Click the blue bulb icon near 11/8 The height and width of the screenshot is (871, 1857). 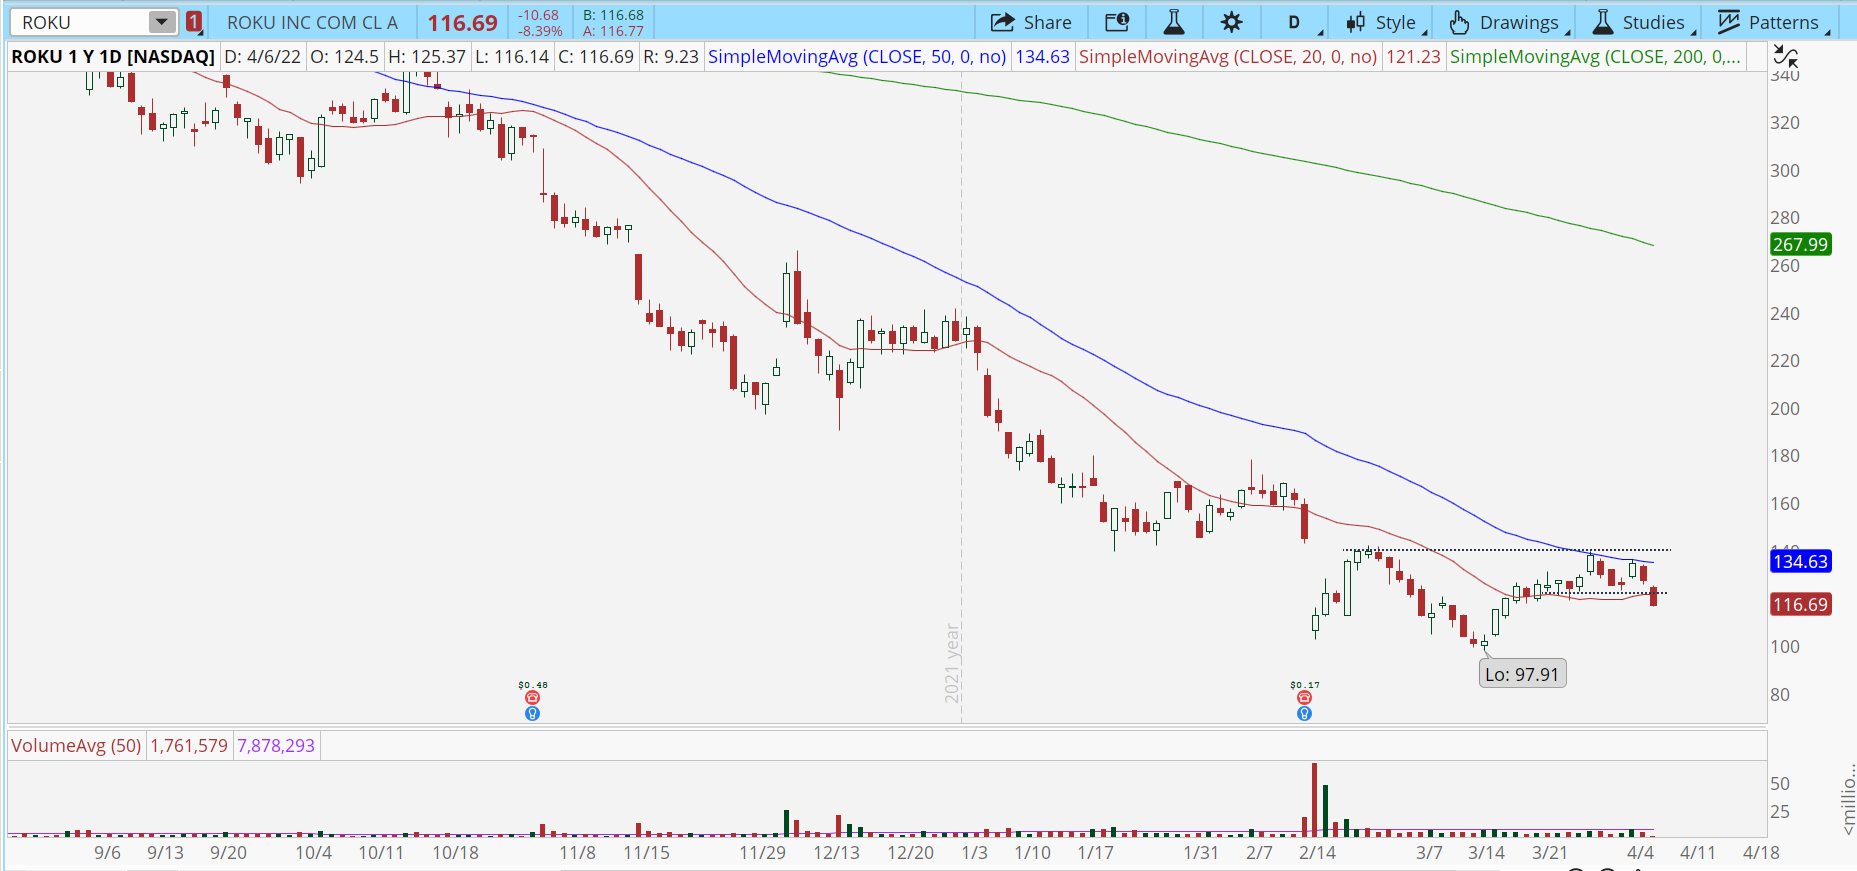click(x=532, y=713)
